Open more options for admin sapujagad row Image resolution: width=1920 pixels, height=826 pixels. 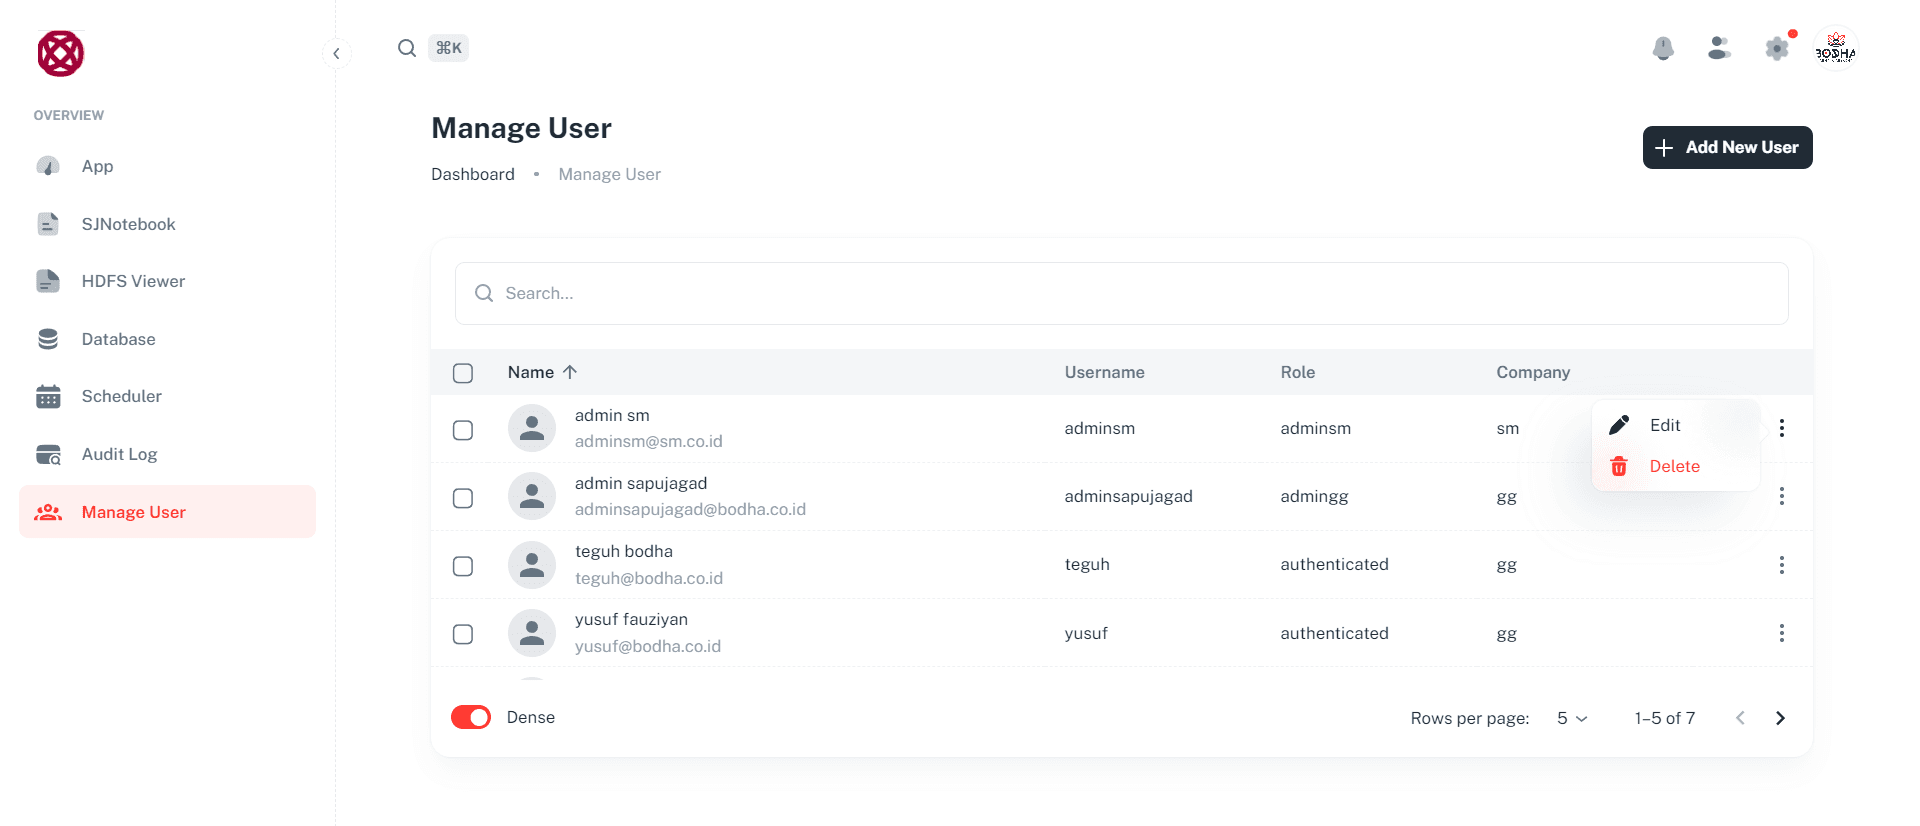1782,496
